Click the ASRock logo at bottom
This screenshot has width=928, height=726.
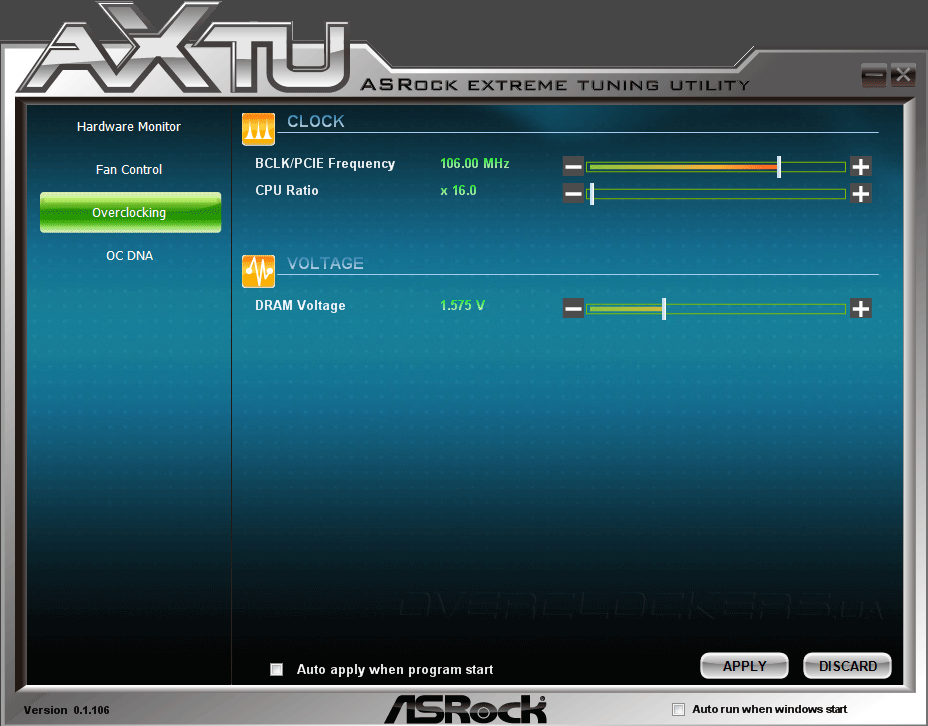tap(466, 709)
